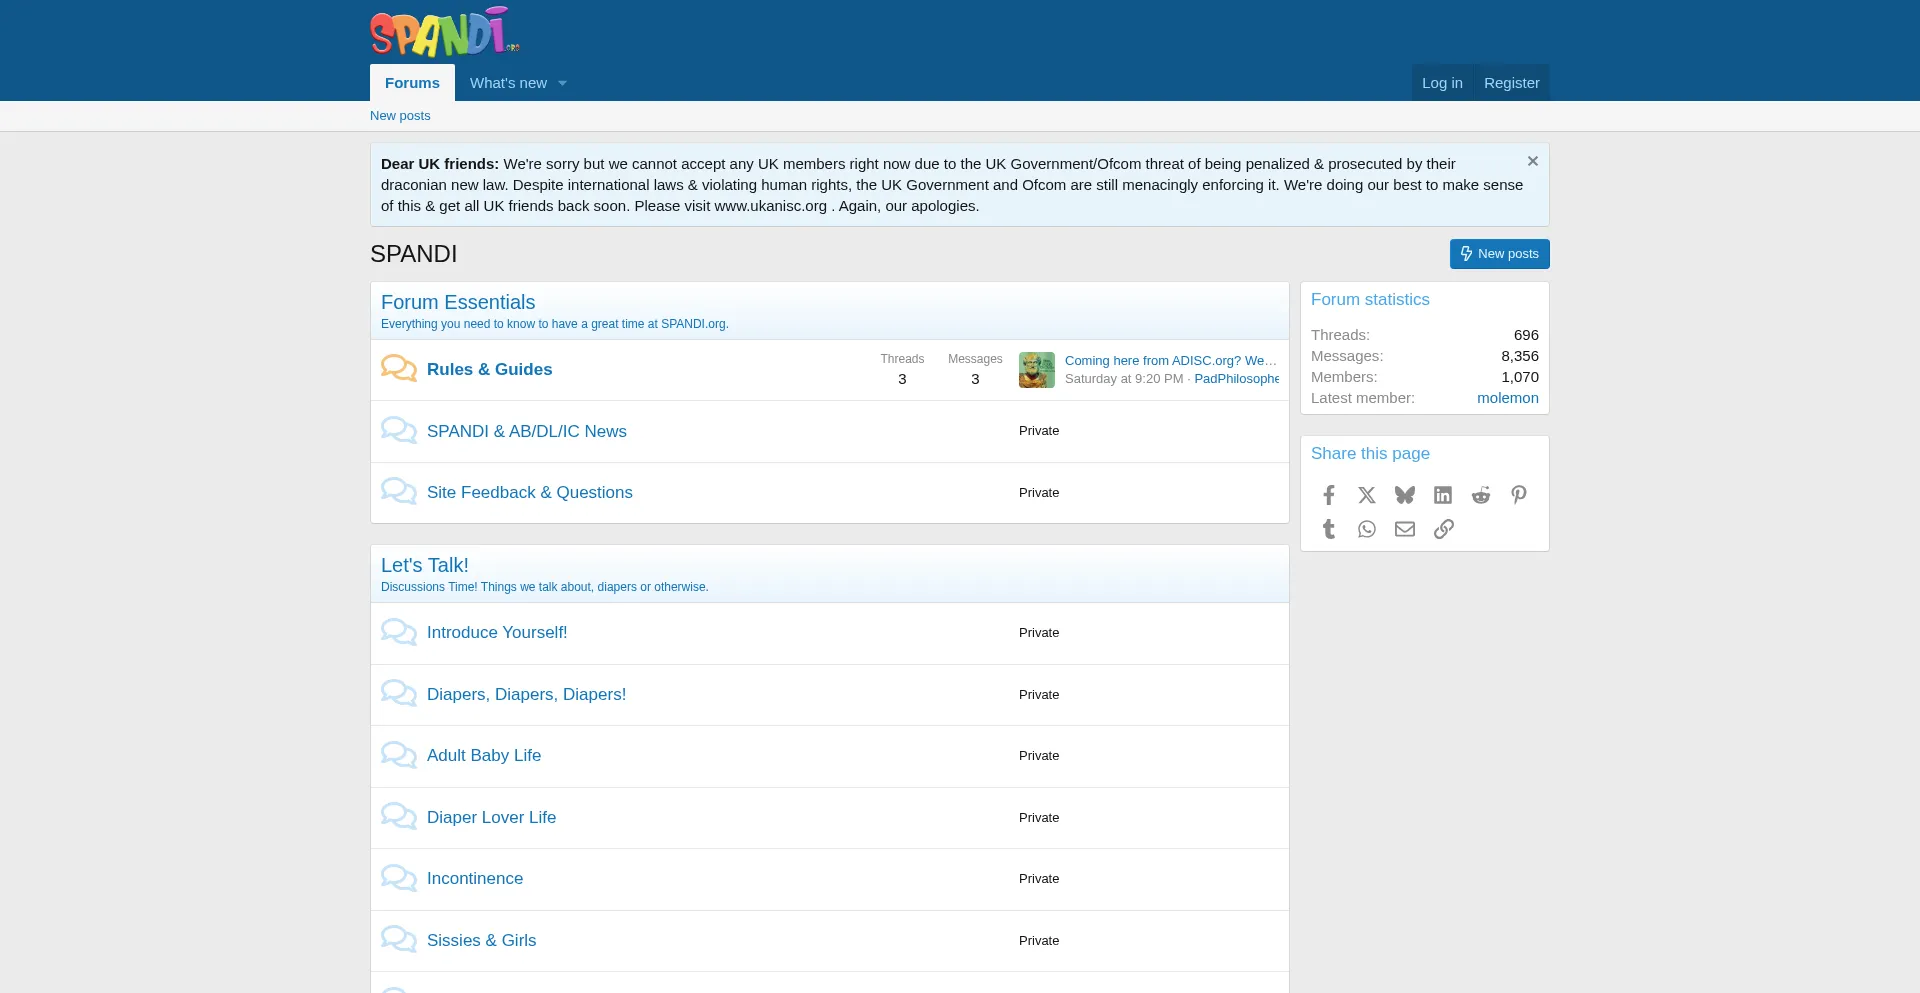Click Introduce Yourself! forum icon

[399, 633]
